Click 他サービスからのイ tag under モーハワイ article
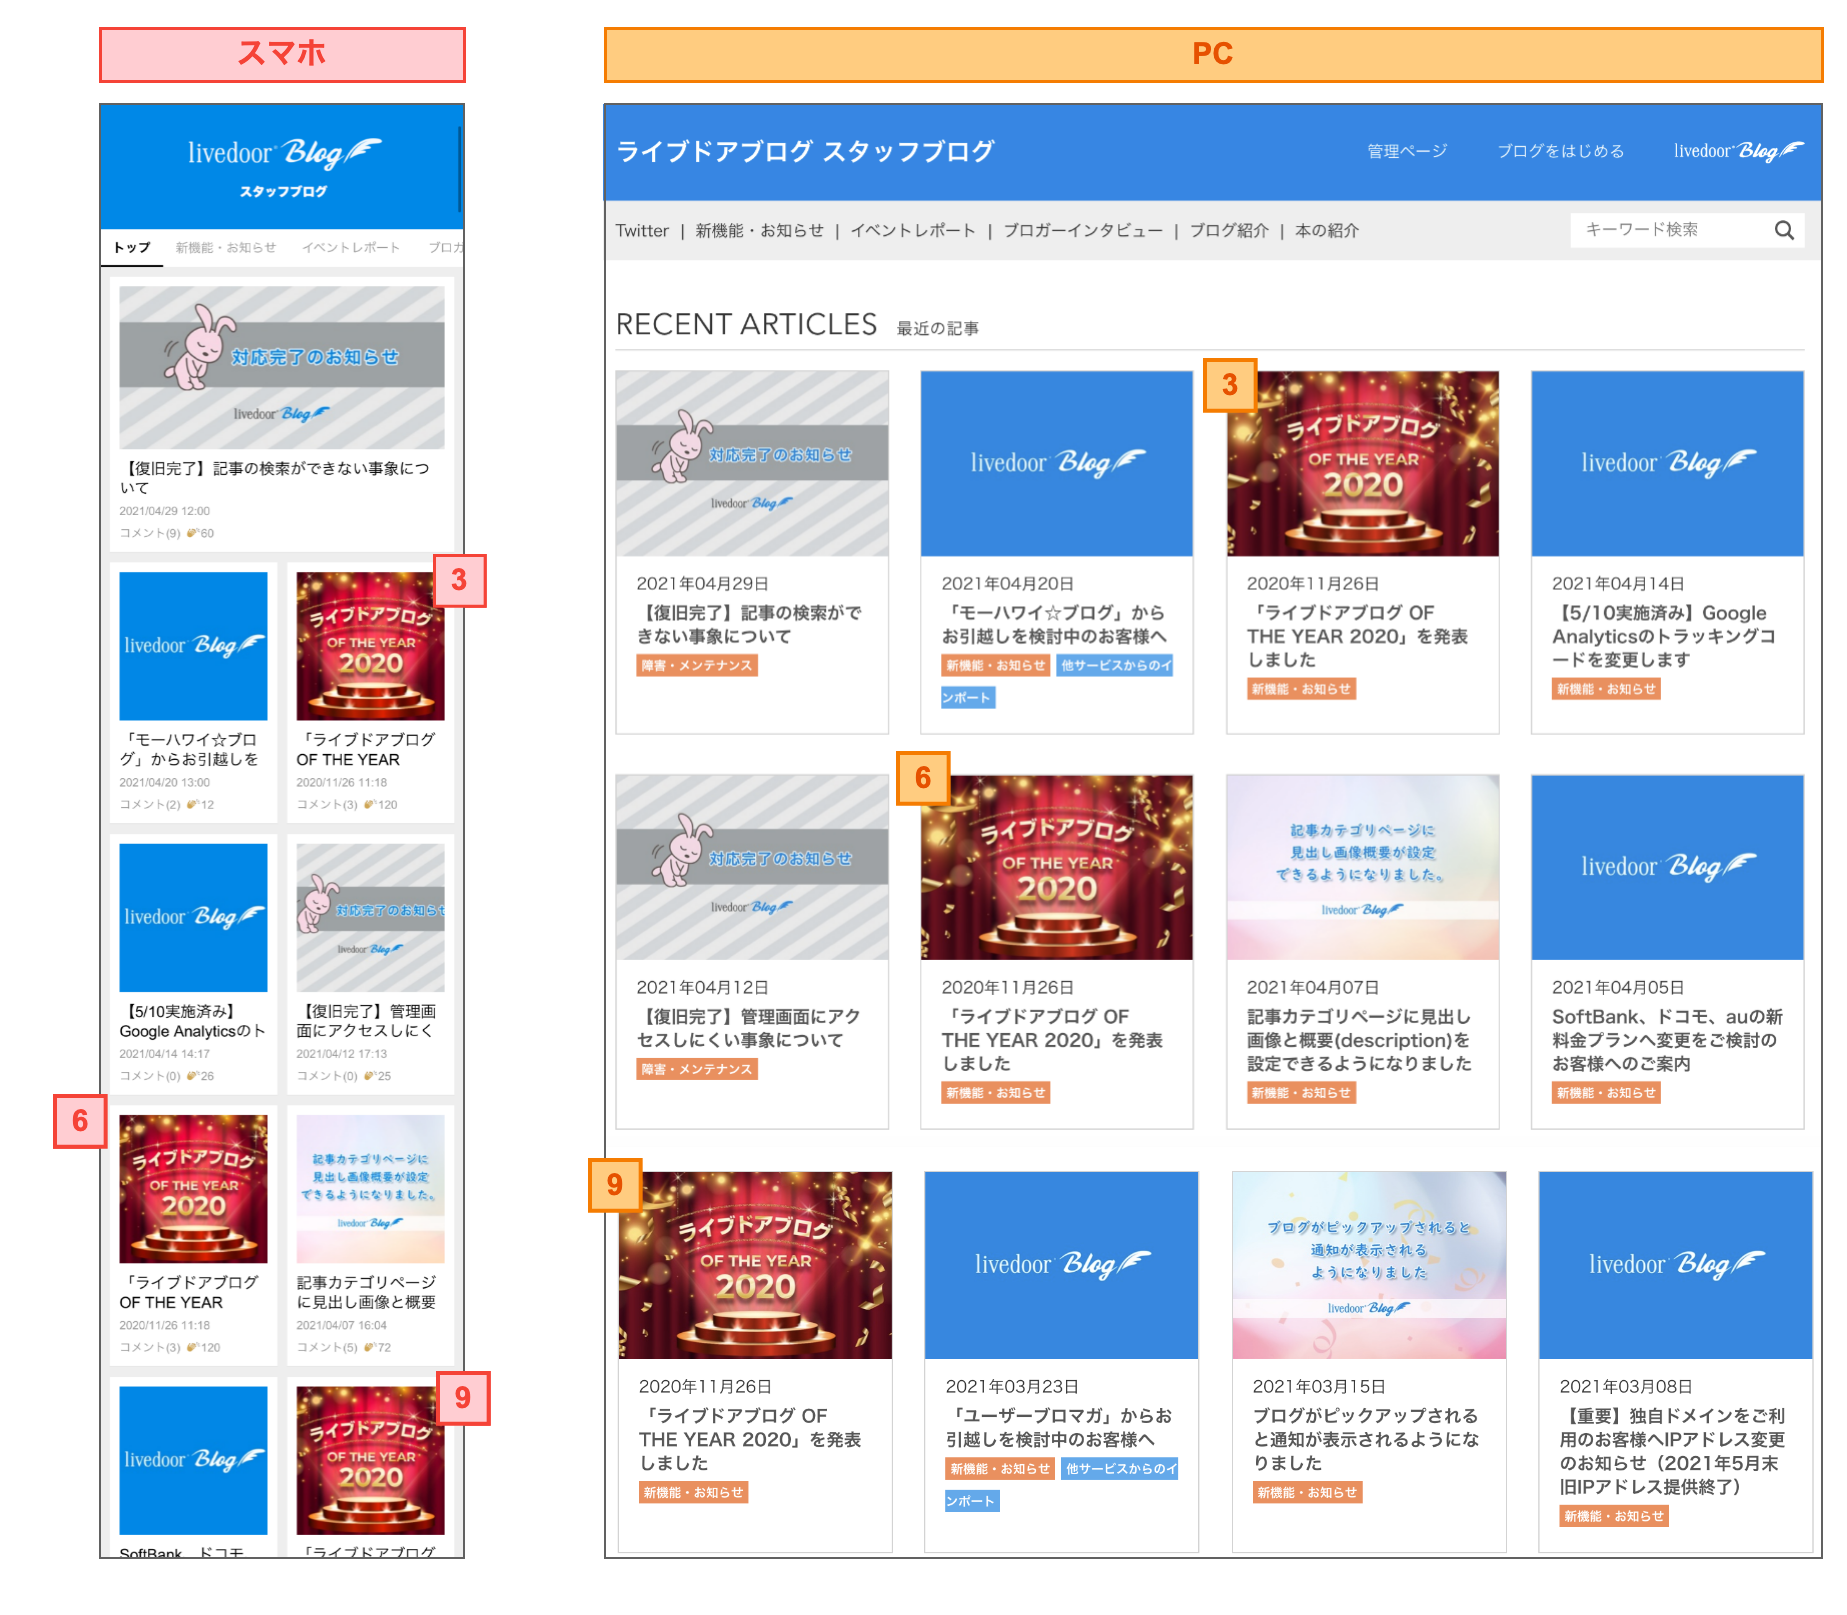Viewport: 1847px width, 1615px height. tap(1115, 665)
